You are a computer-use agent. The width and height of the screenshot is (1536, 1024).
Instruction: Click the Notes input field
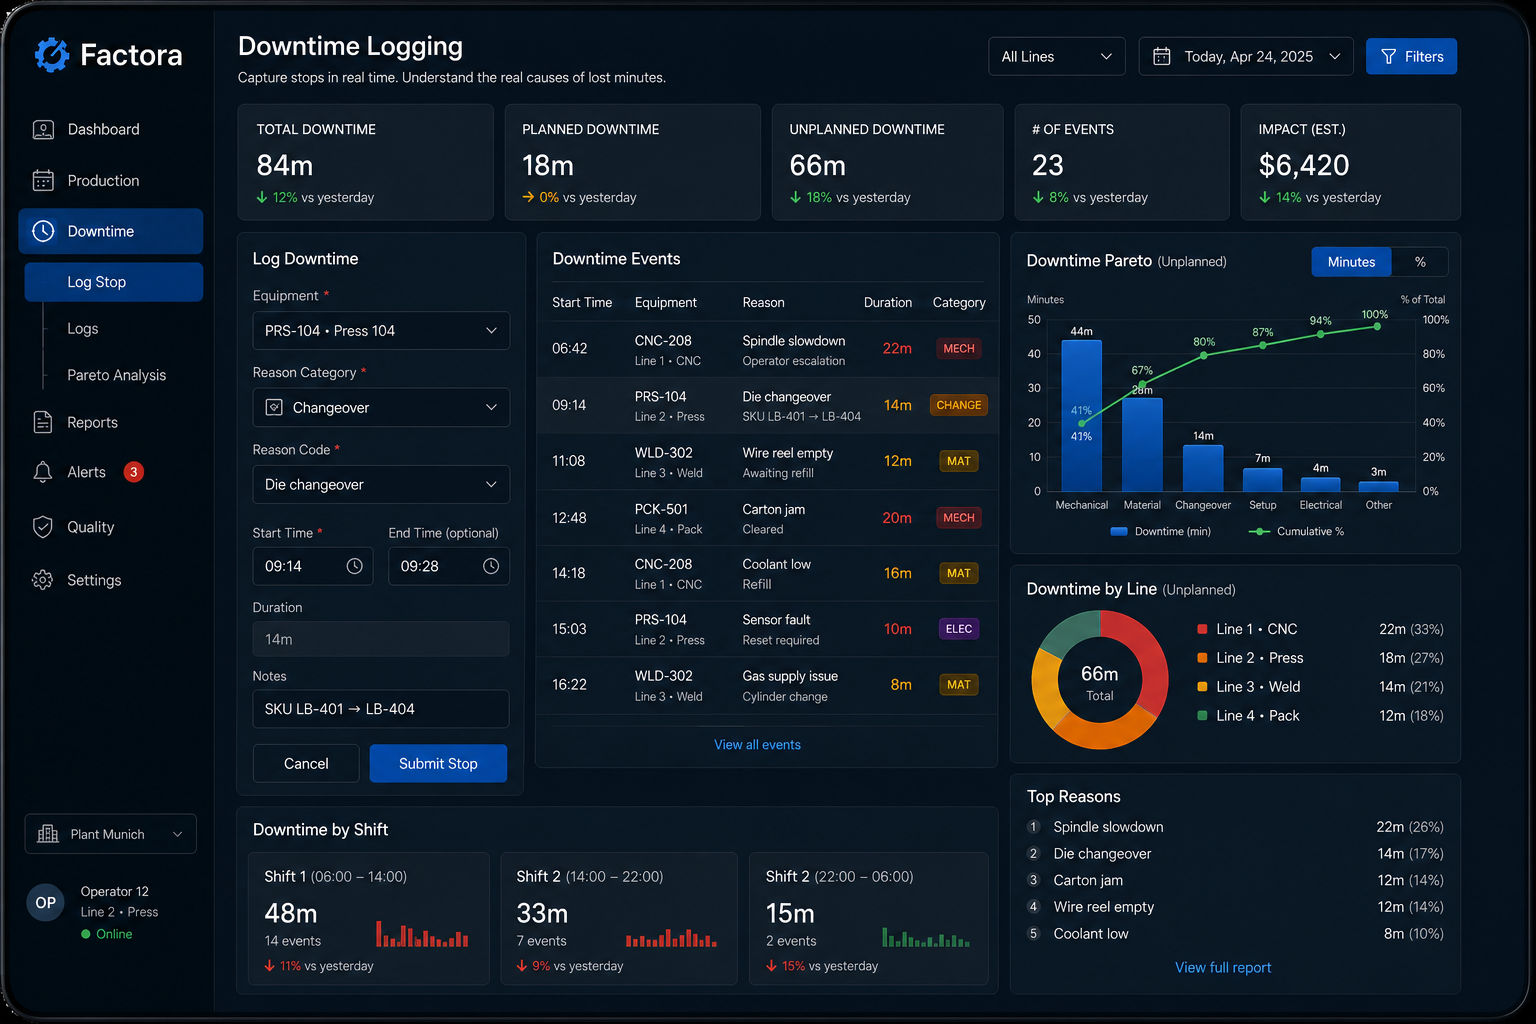[381, 709]
